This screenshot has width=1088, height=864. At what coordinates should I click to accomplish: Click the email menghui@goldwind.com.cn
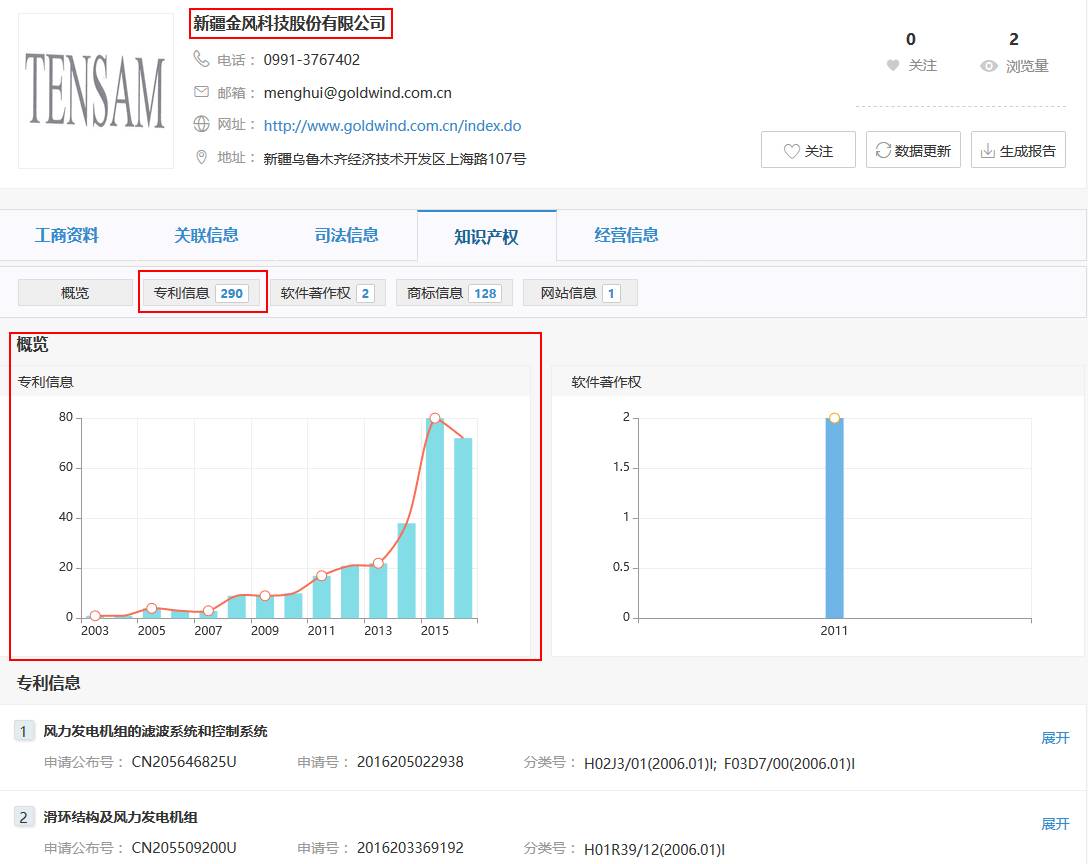[357, 93]
